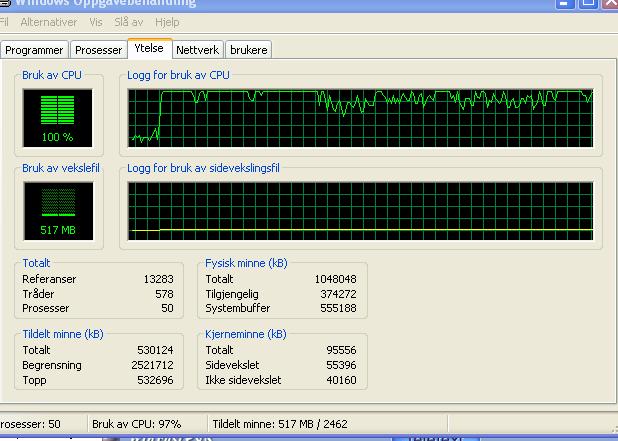Click the page file usage history graph
Image resolution: width=618 pixels, height=441 pixels.
(360, 211)
